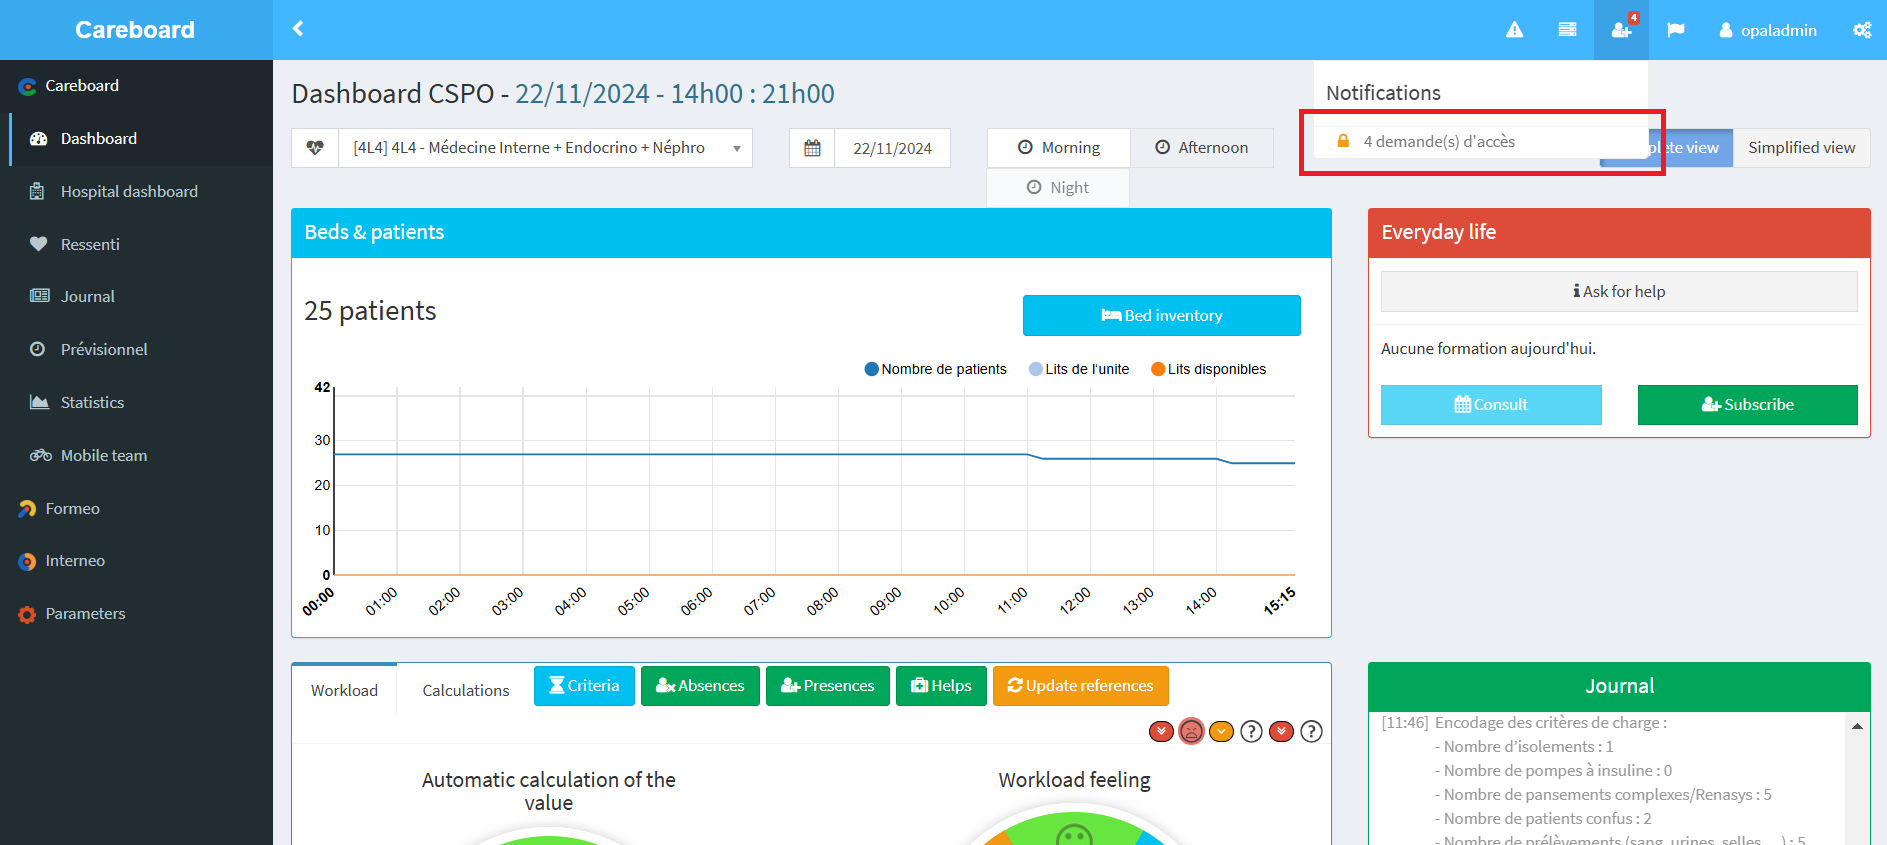The width and height of the screenshot is (1887, 845).
Task: Click the Journal panel header
Action: [1619, 687]
